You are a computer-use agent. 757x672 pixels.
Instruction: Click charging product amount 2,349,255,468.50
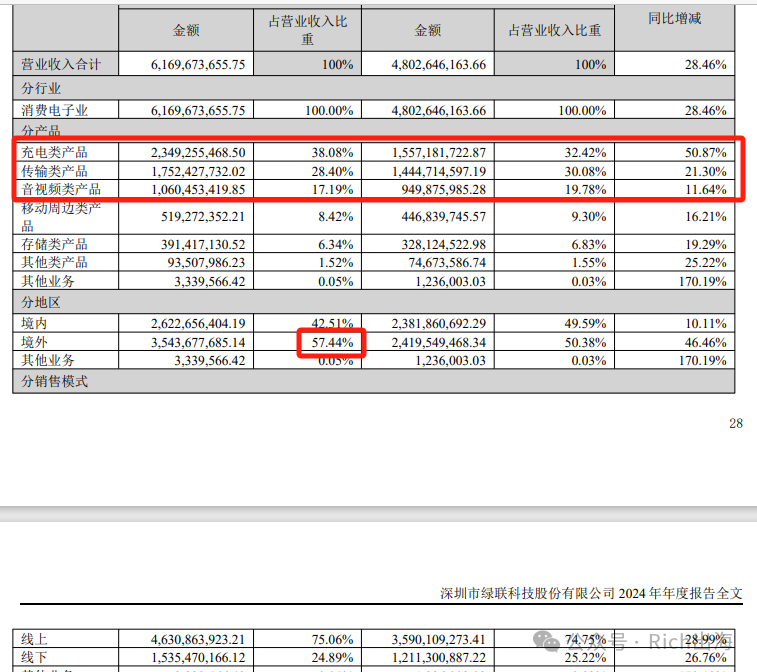click(x=198, y=153)
